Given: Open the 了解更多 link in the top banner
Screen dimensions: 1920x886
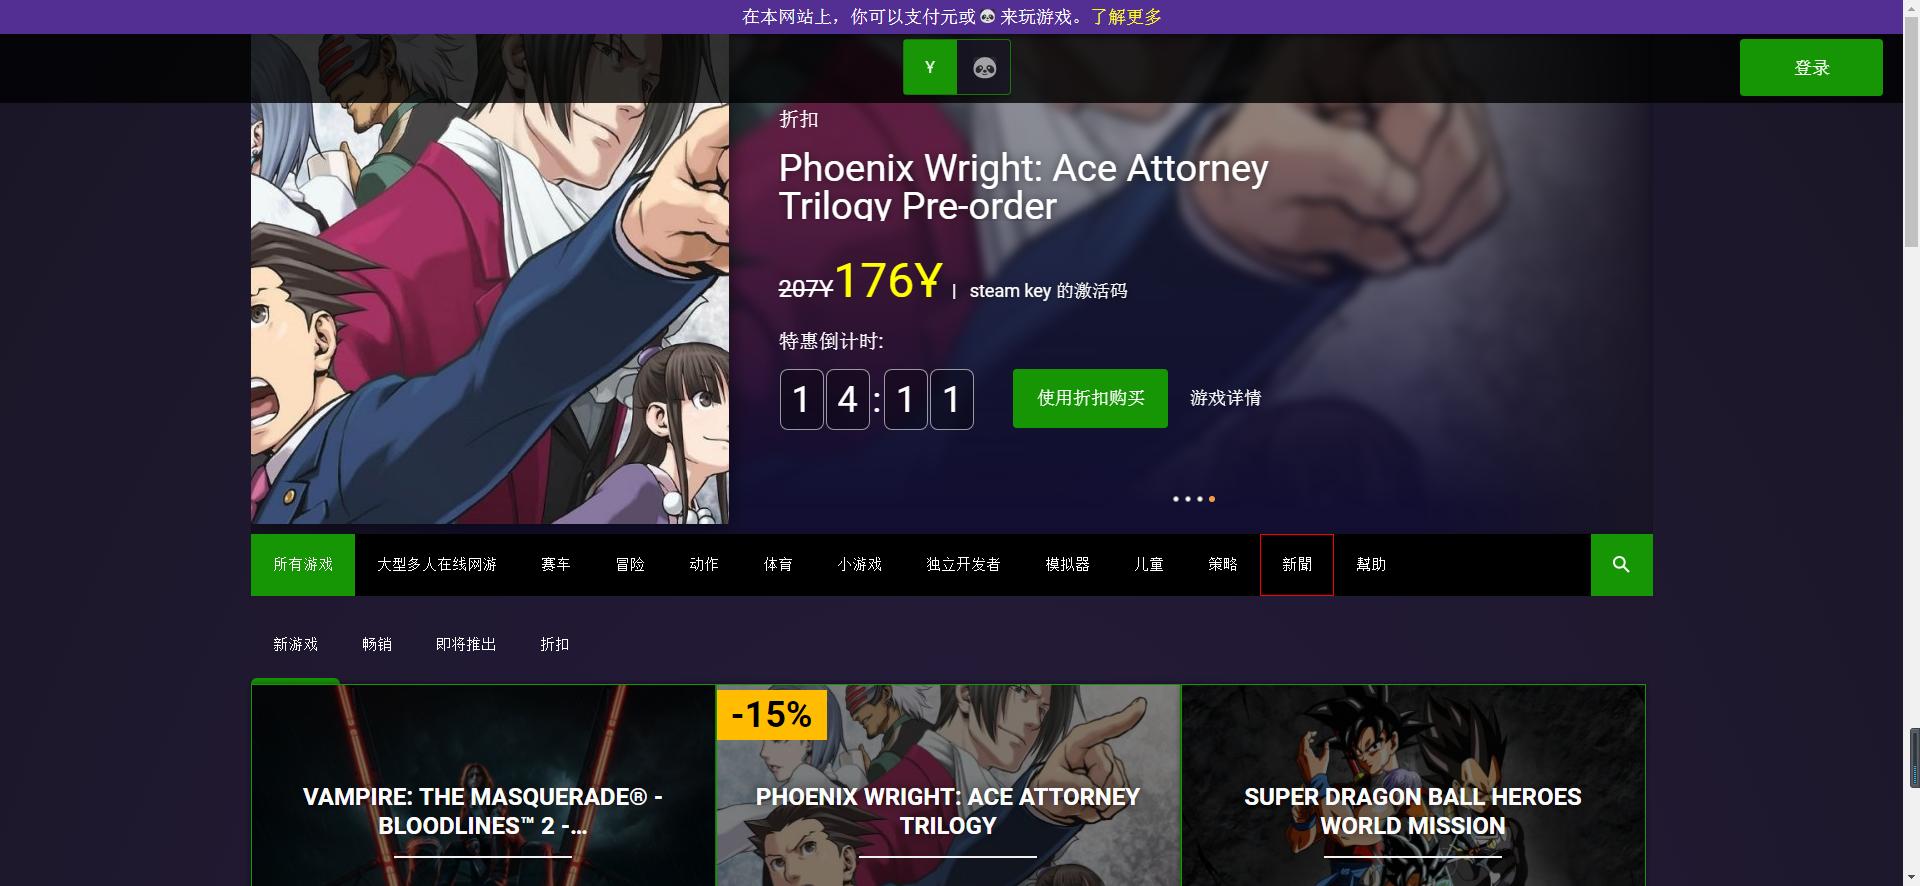Looking at the screenshot, I should tap(1126, 17).
